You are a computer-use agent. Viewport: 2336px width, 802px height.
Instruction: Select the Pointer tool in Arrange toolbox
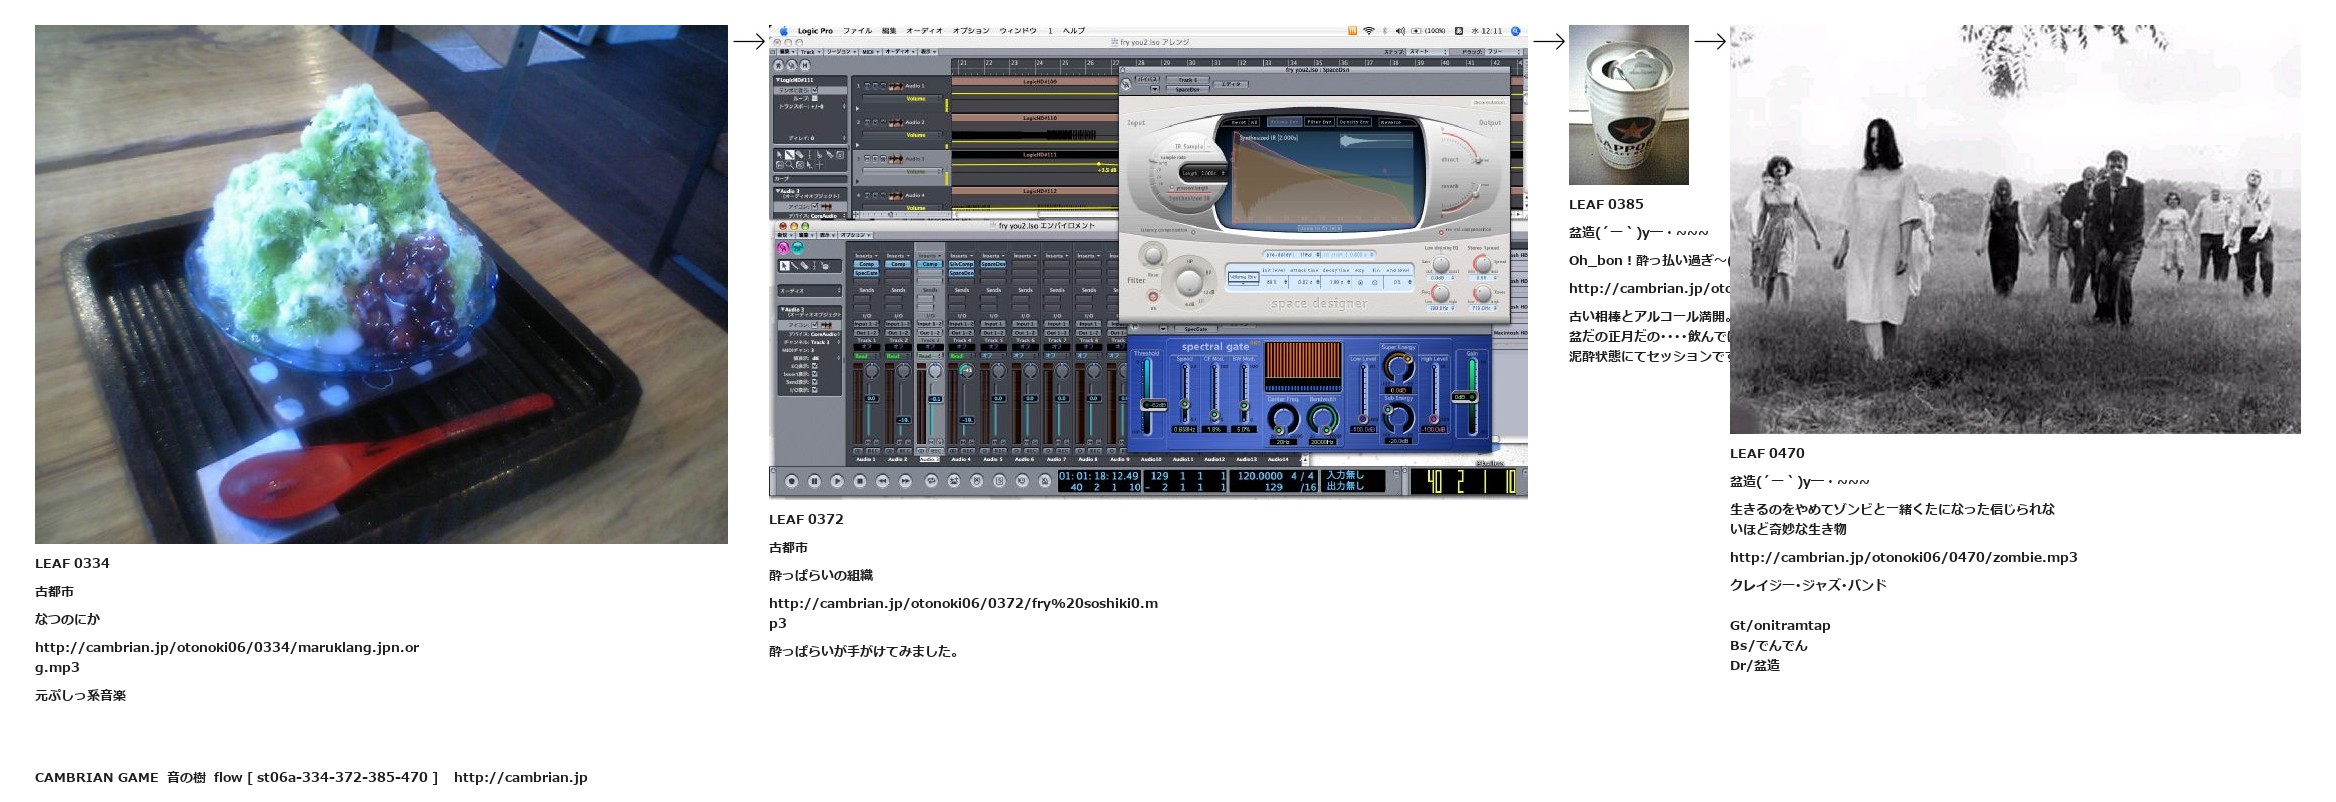779,155
